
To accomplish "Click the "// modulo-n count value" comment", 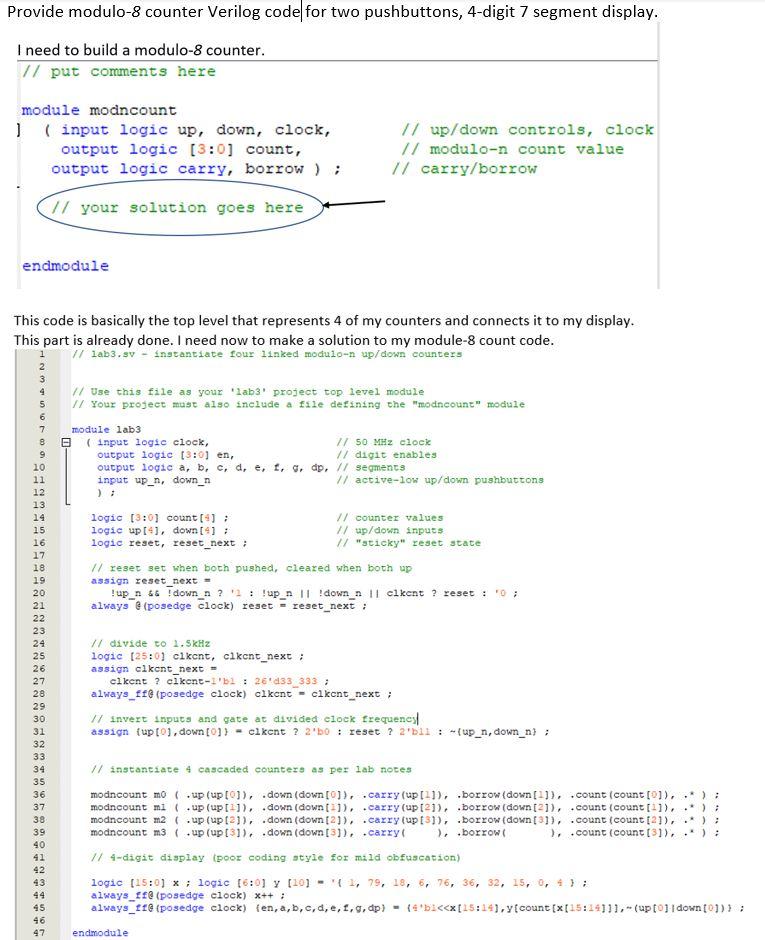I will coord(513,149).
